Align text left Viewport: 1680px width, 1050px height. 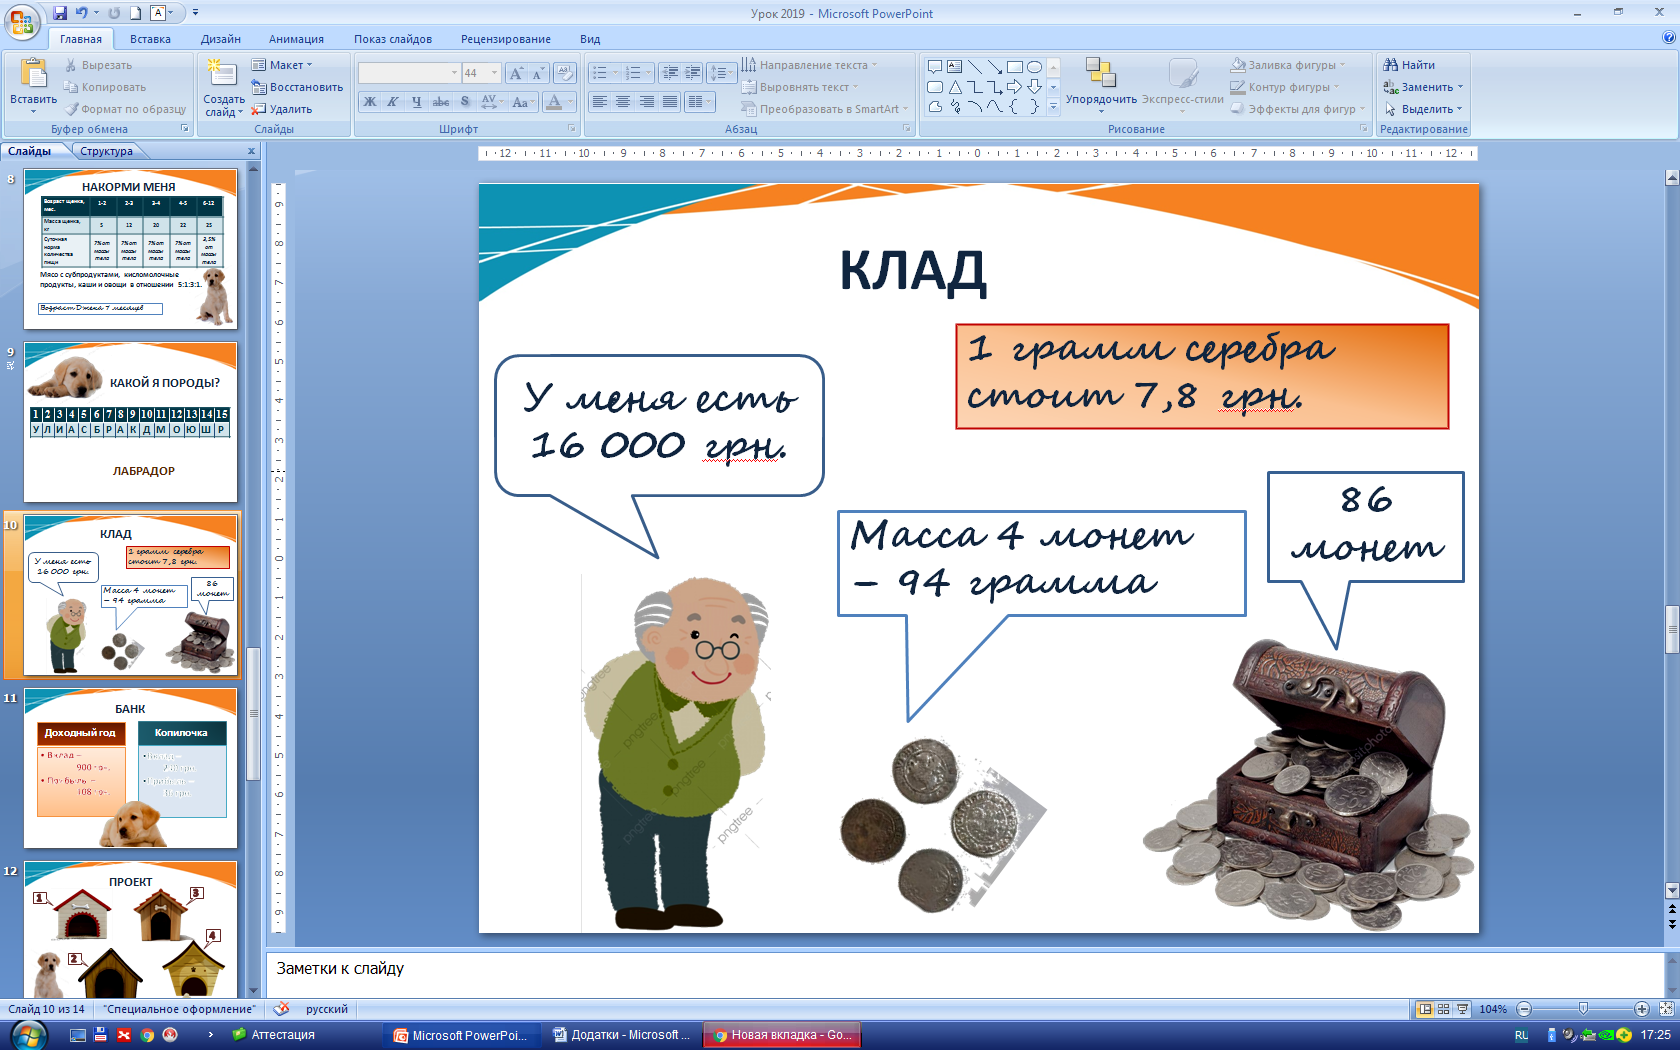(600, 102)
